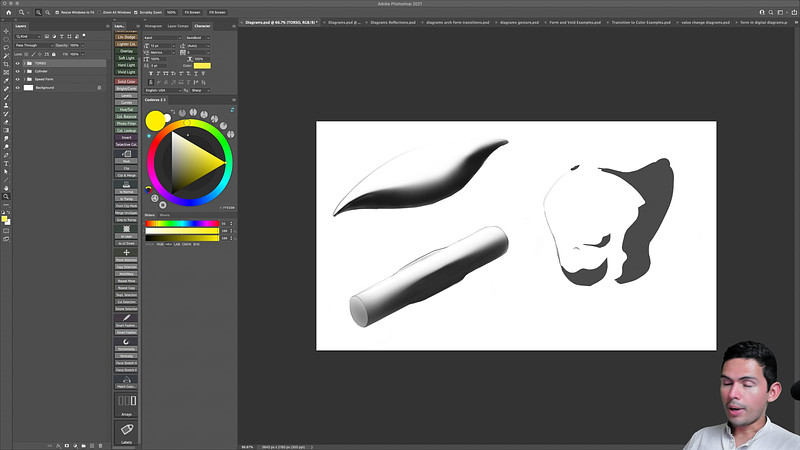Click the Home icon in options bar

coord(8,12)
